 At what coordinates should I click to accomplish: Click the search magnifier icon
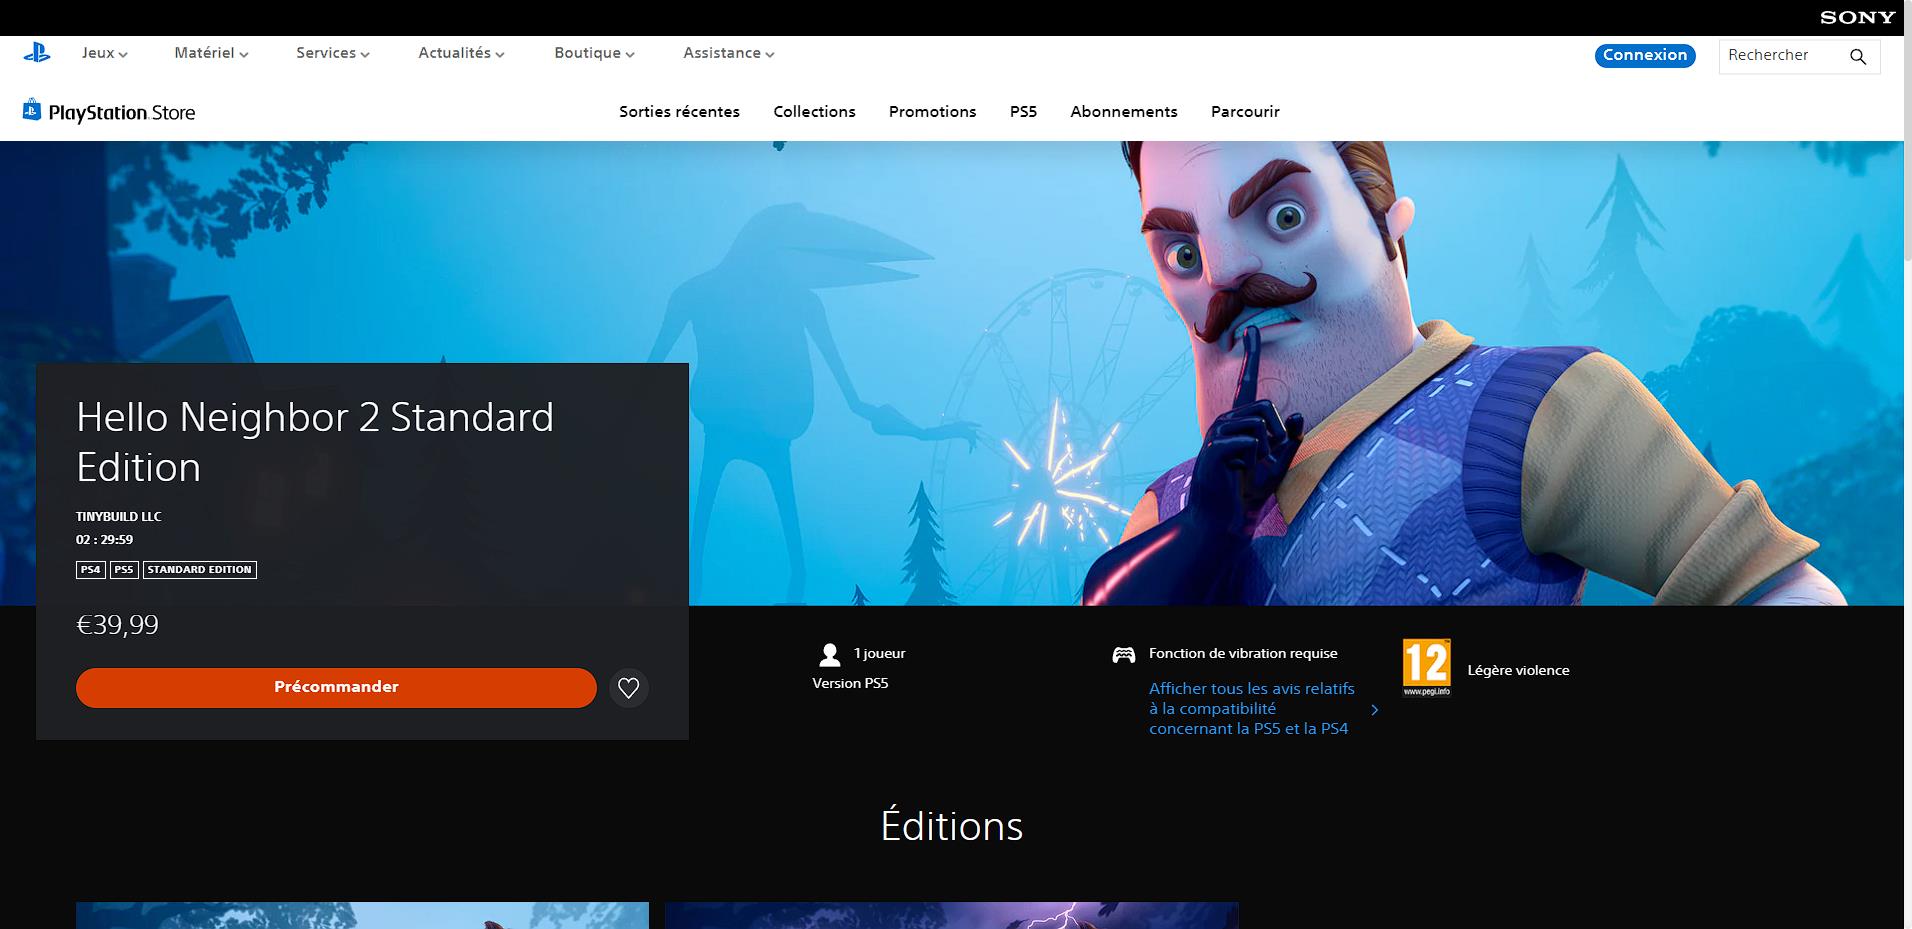[1858, 56]
